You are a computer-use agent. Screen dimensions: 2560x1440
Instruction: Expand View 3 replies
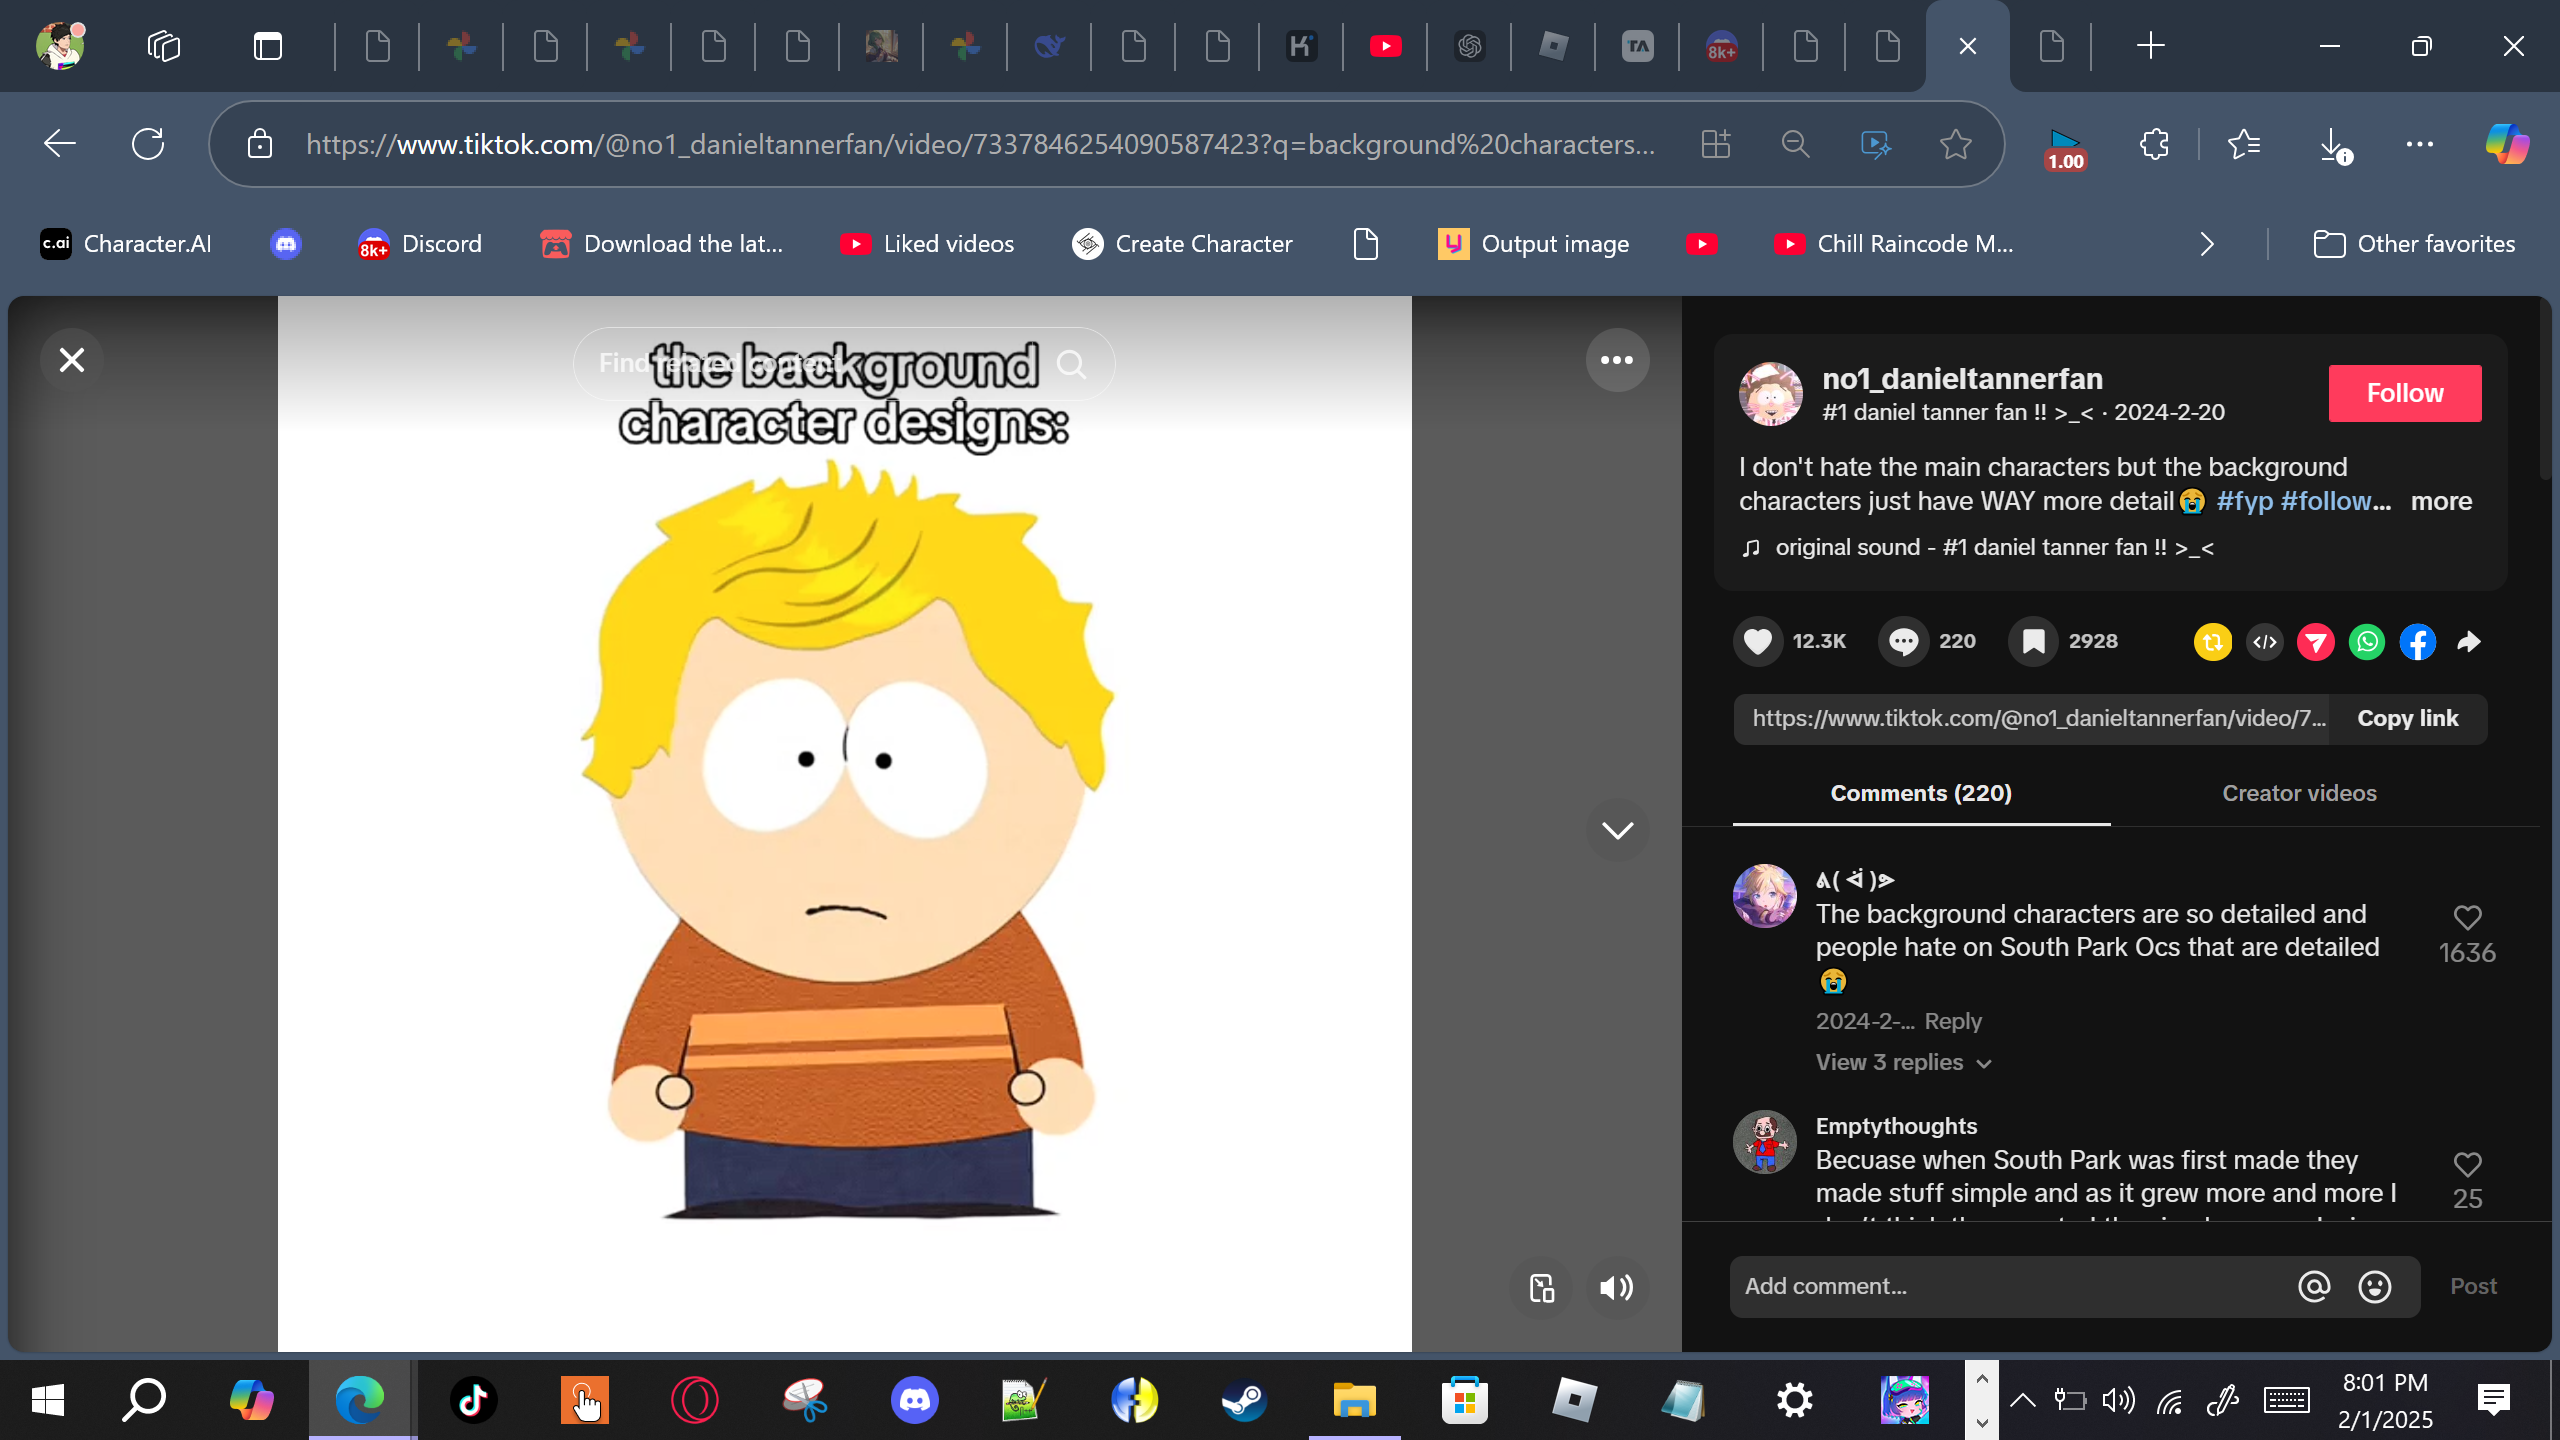(x=1903, y=1062)
